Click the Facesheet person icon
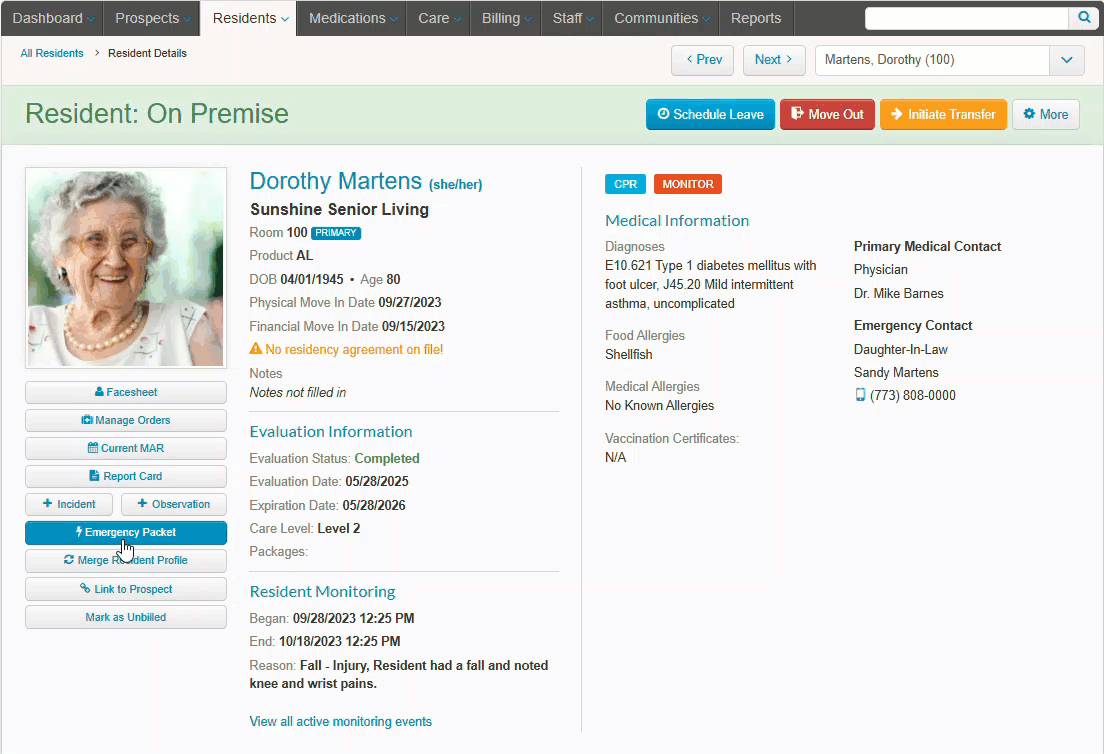Screen dimensions: 1104x754 tap(99, 392)
